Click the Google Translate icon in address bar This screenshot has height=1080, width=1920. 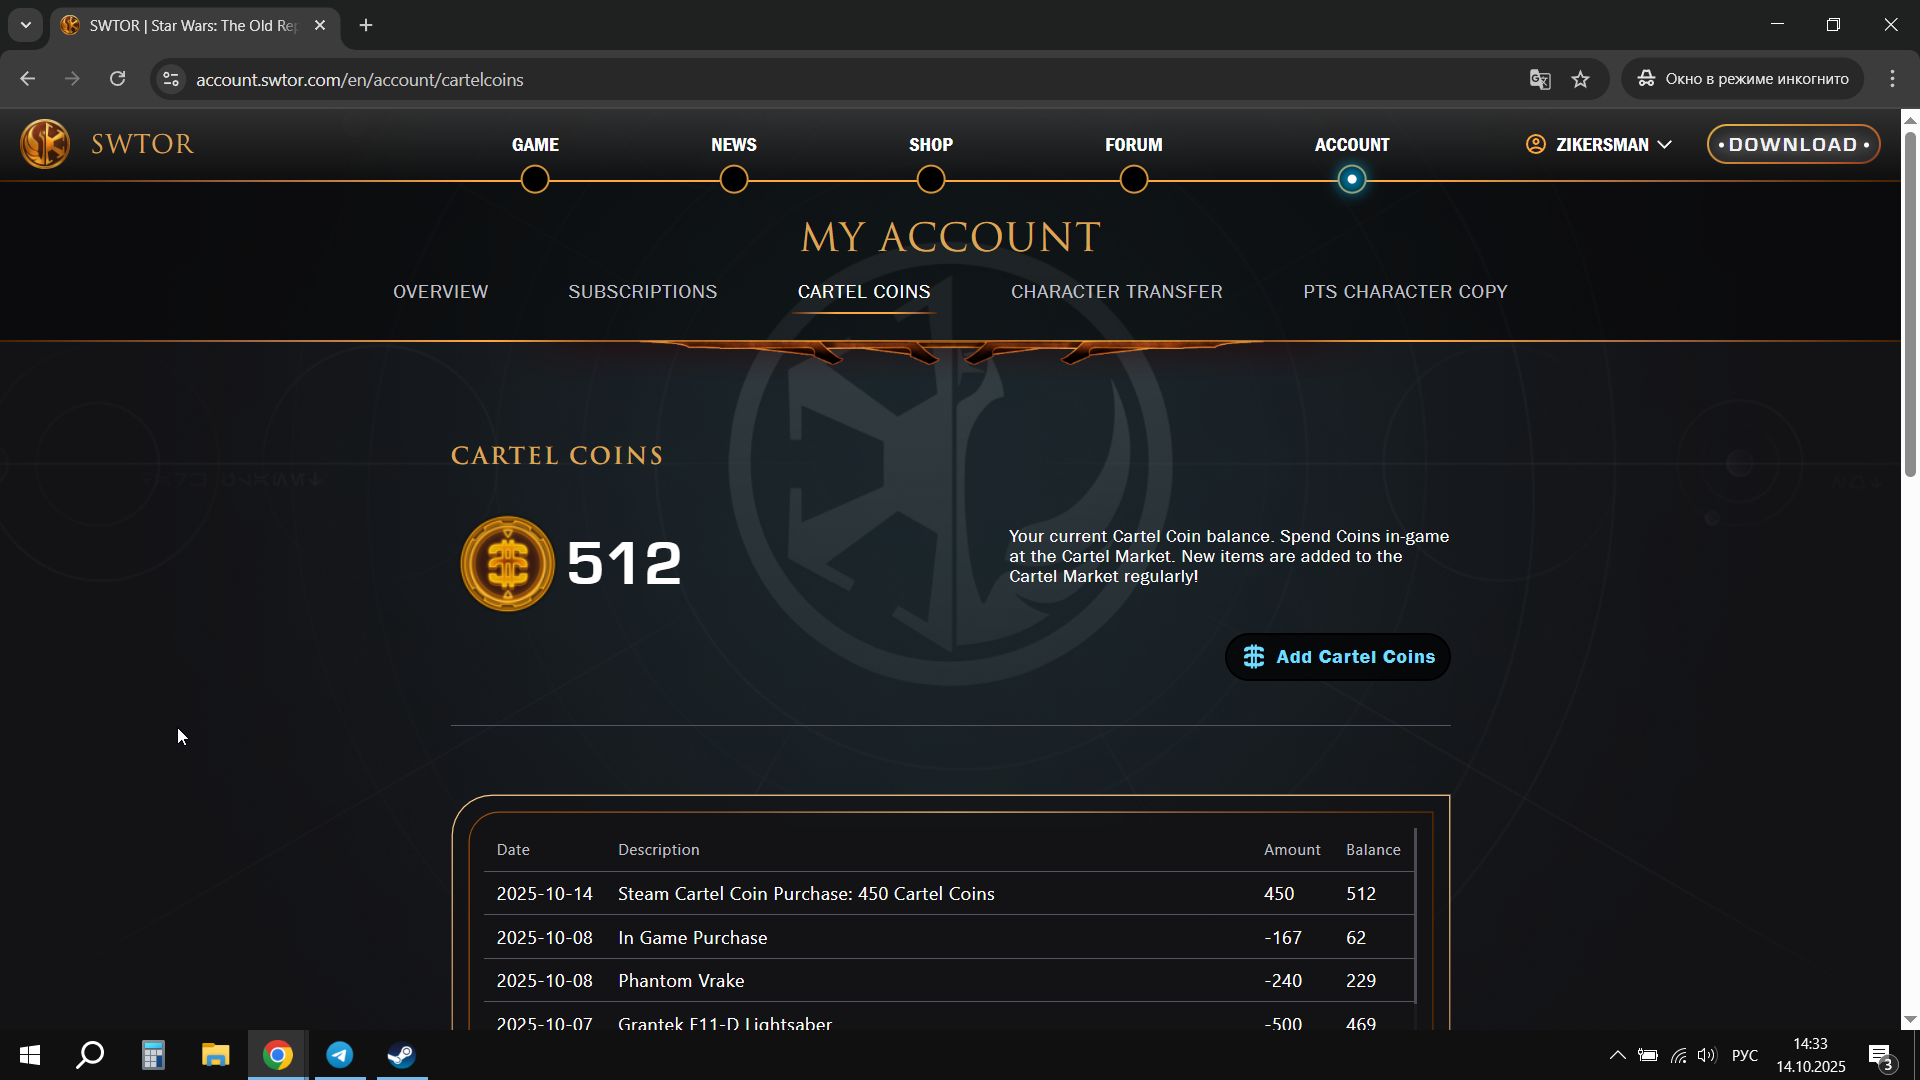[1540, 80]
